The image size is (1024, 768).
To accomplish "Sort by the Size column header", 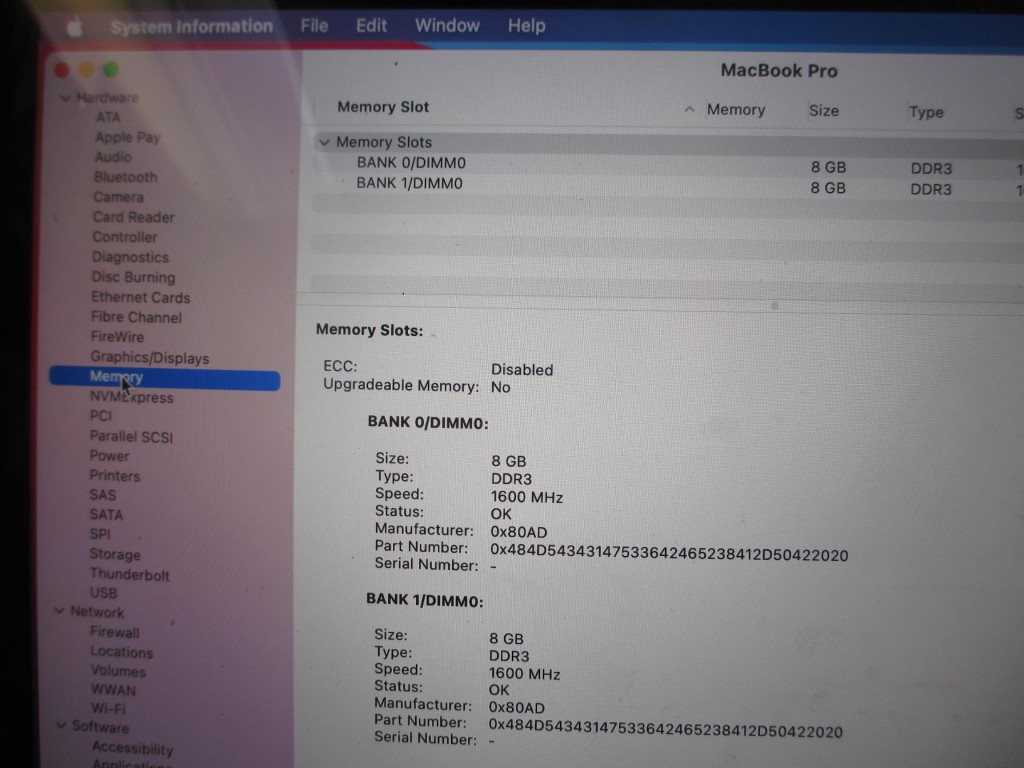I will pyautogui.click(x=824, y=111).
